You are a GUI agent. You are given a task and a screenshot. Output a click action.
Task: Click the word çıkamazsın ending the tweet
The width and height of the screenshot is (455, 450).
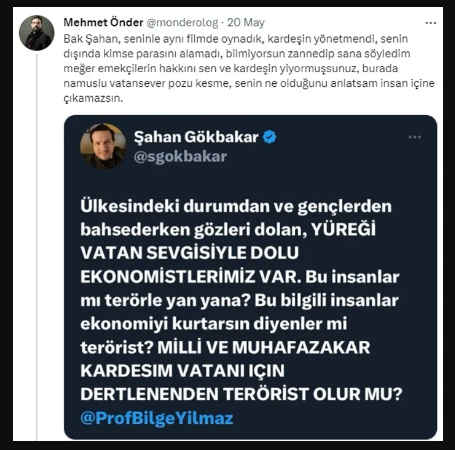coord(93,98)
